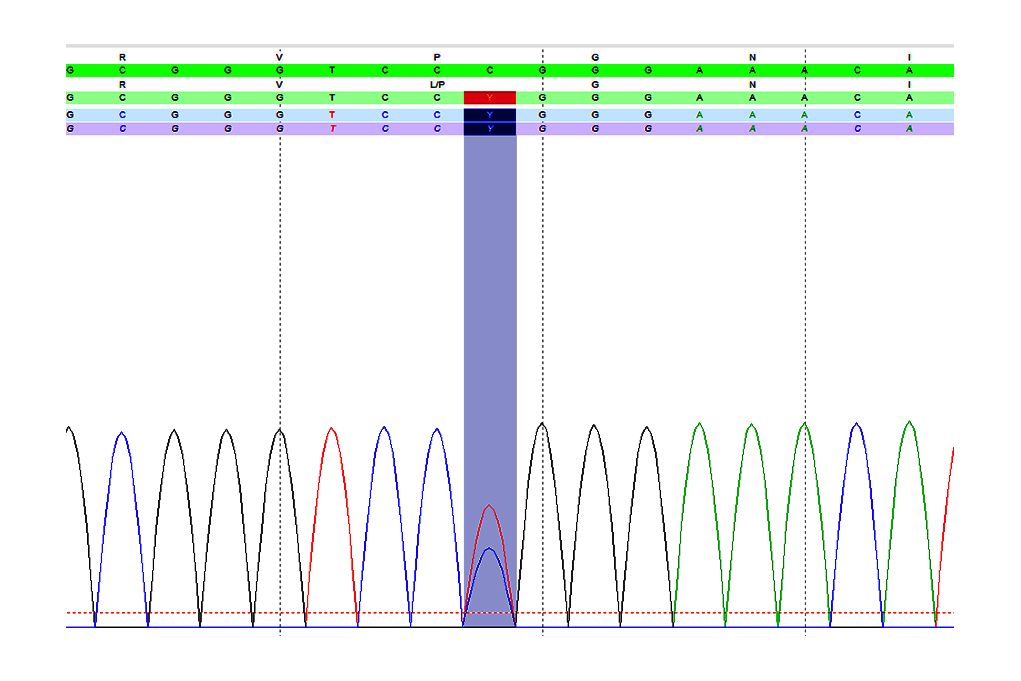Click the amino acid R label in top row
The image size is (1021, 681).
(122, 58)
